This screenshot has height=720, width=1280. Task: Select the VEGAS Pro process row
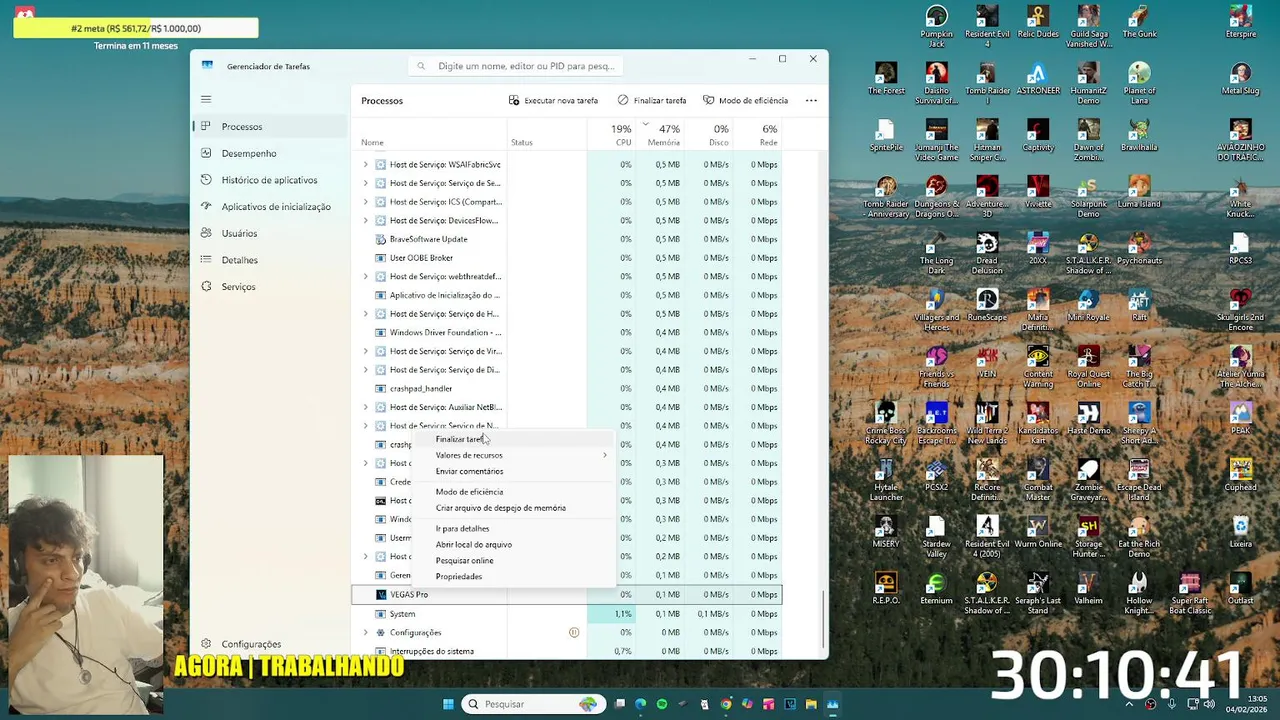click(x=566, y=594)
